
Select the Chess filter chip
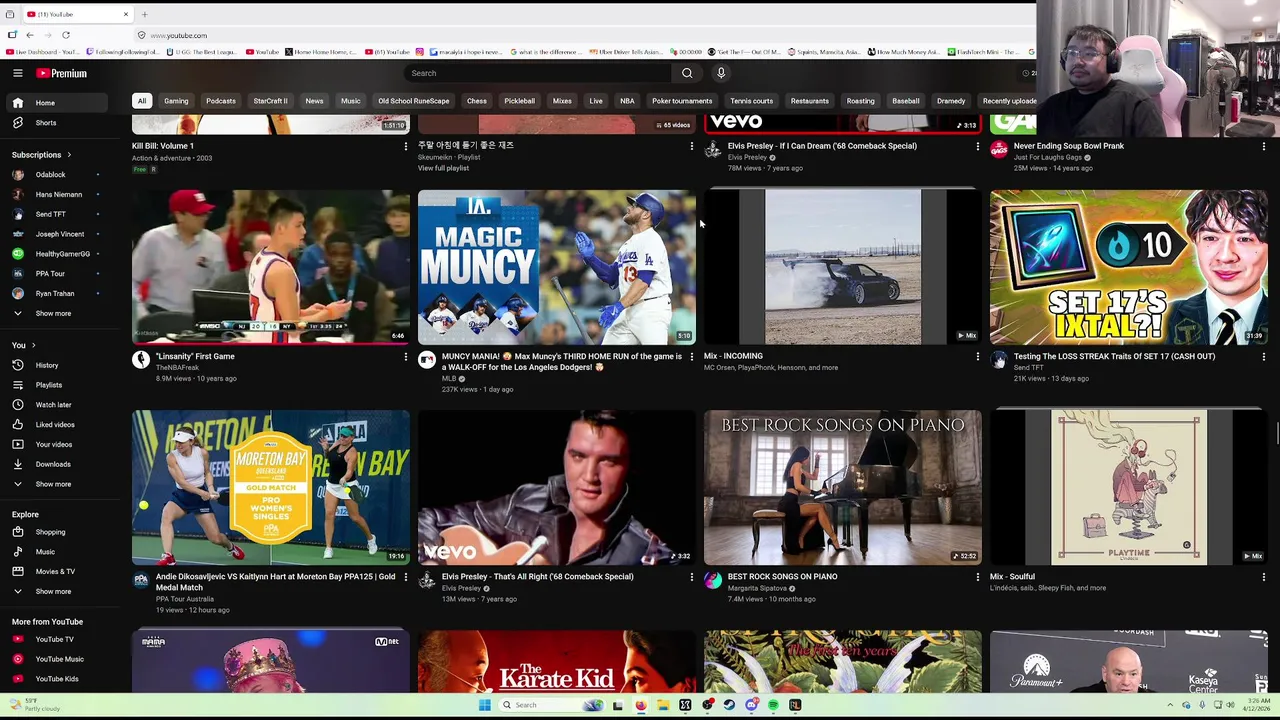(477, 101)
